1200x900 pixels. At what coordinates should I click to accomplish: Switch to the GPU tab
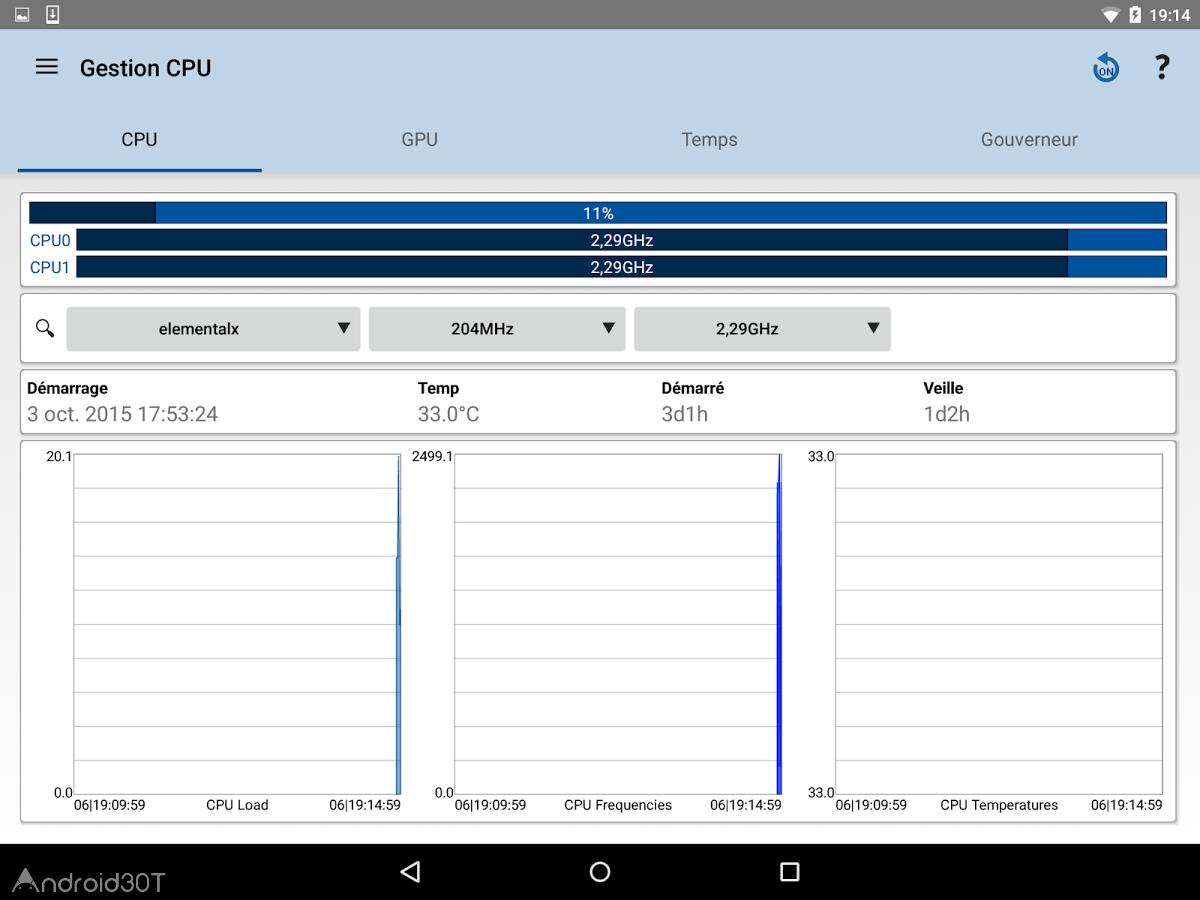(x=420, y=140)
